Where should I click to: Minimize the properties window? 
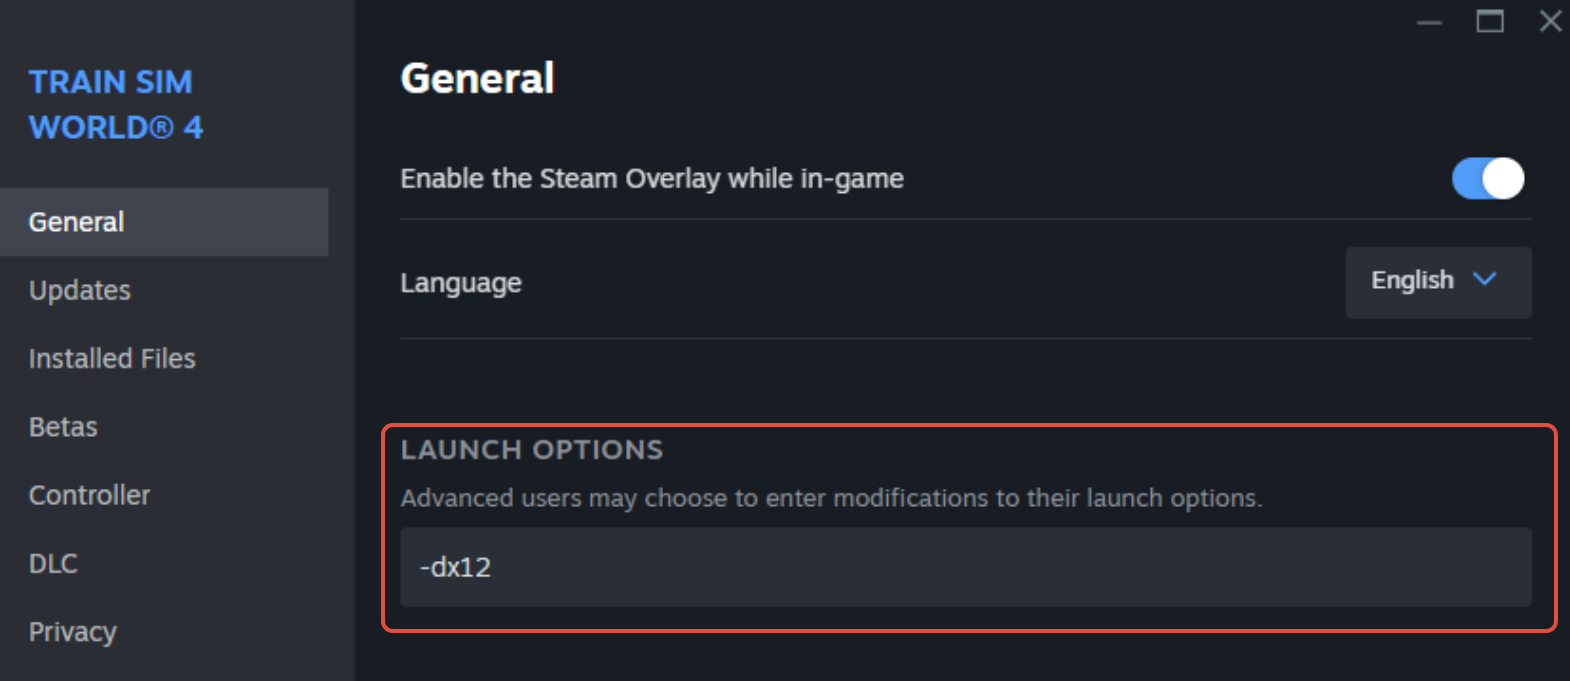(1430, 22)
